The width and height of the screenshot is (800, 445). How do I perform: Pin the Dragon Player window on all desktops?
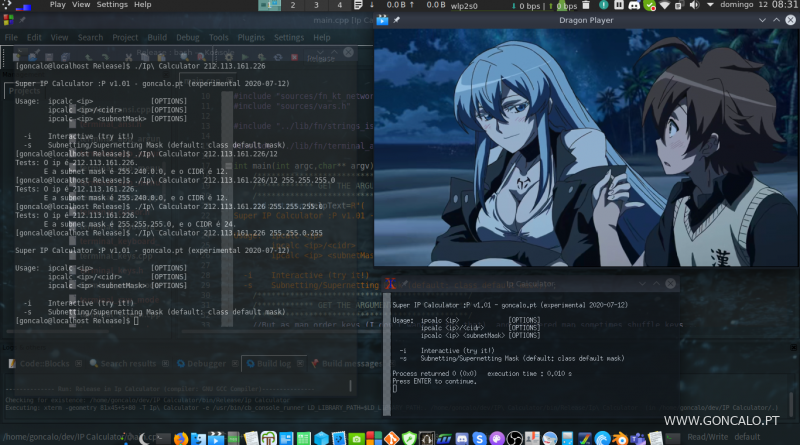coord(396,20)
